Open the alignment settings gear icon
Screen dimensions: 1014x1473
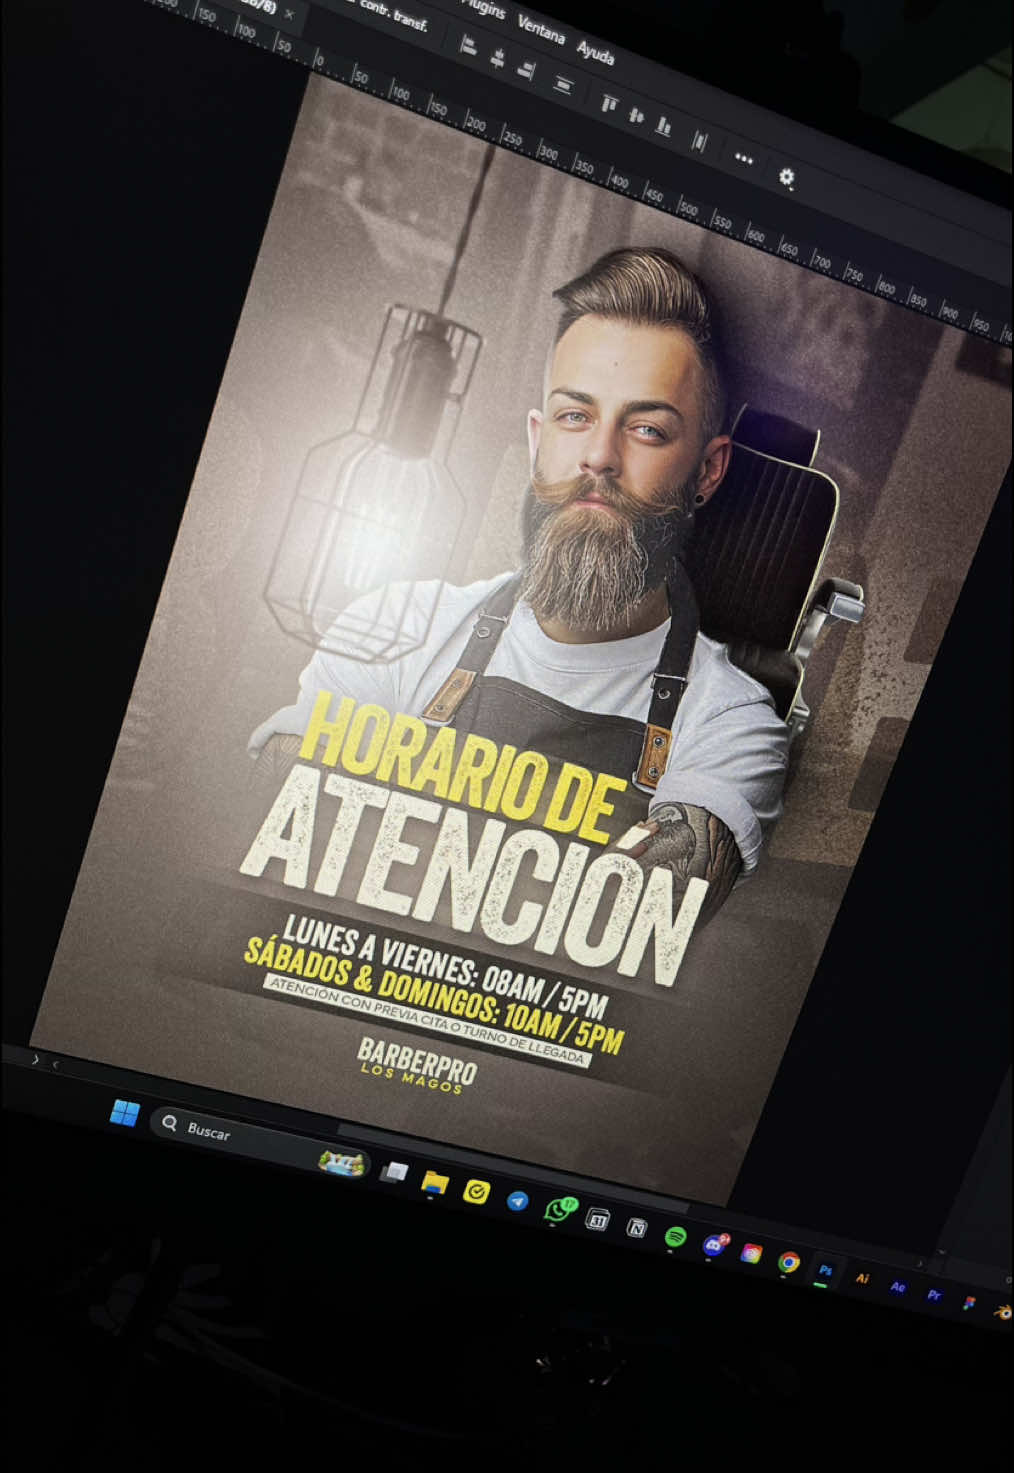[x=788, y=178]
